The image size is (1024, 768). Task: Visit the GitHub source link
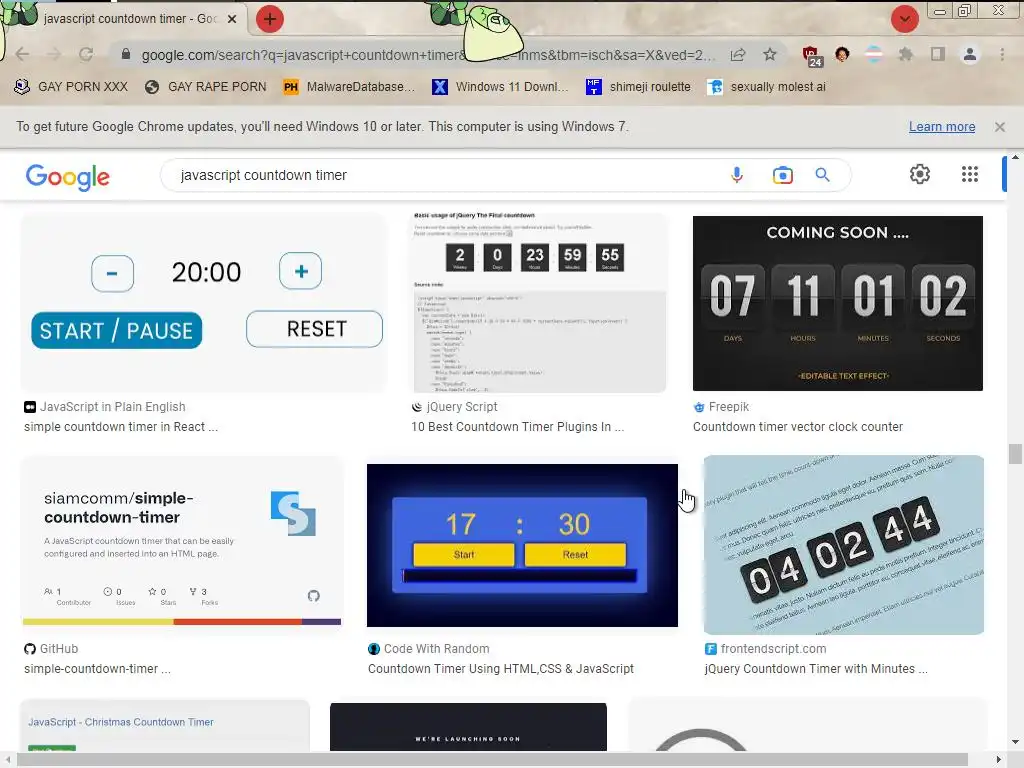pyautogui.click(x=51, y=648)
